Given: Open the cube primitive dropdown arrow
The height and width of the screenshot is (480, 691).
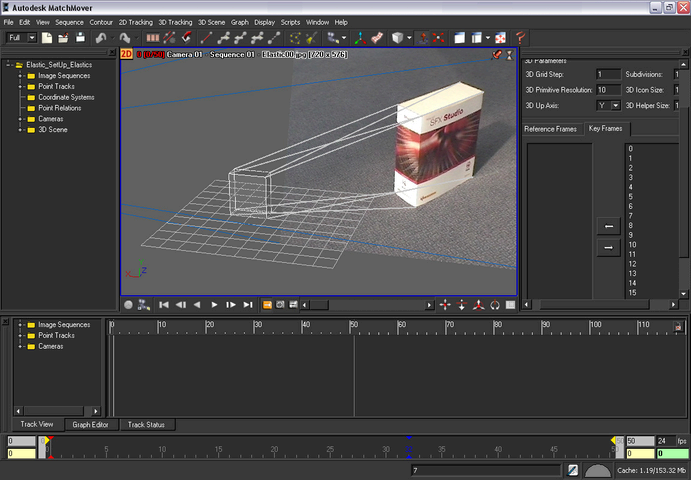Looking at the screenshot, I should click(x=409, y=38).
